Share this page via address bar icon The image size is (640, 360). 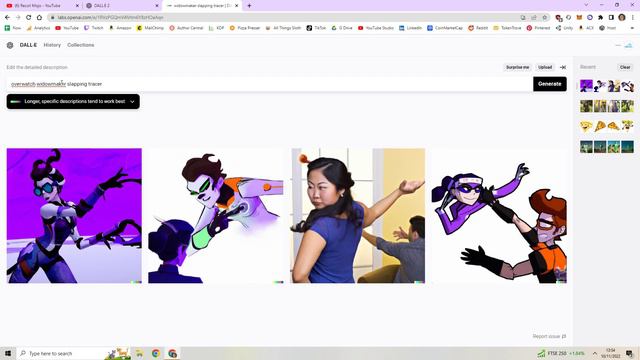(534, 18)
